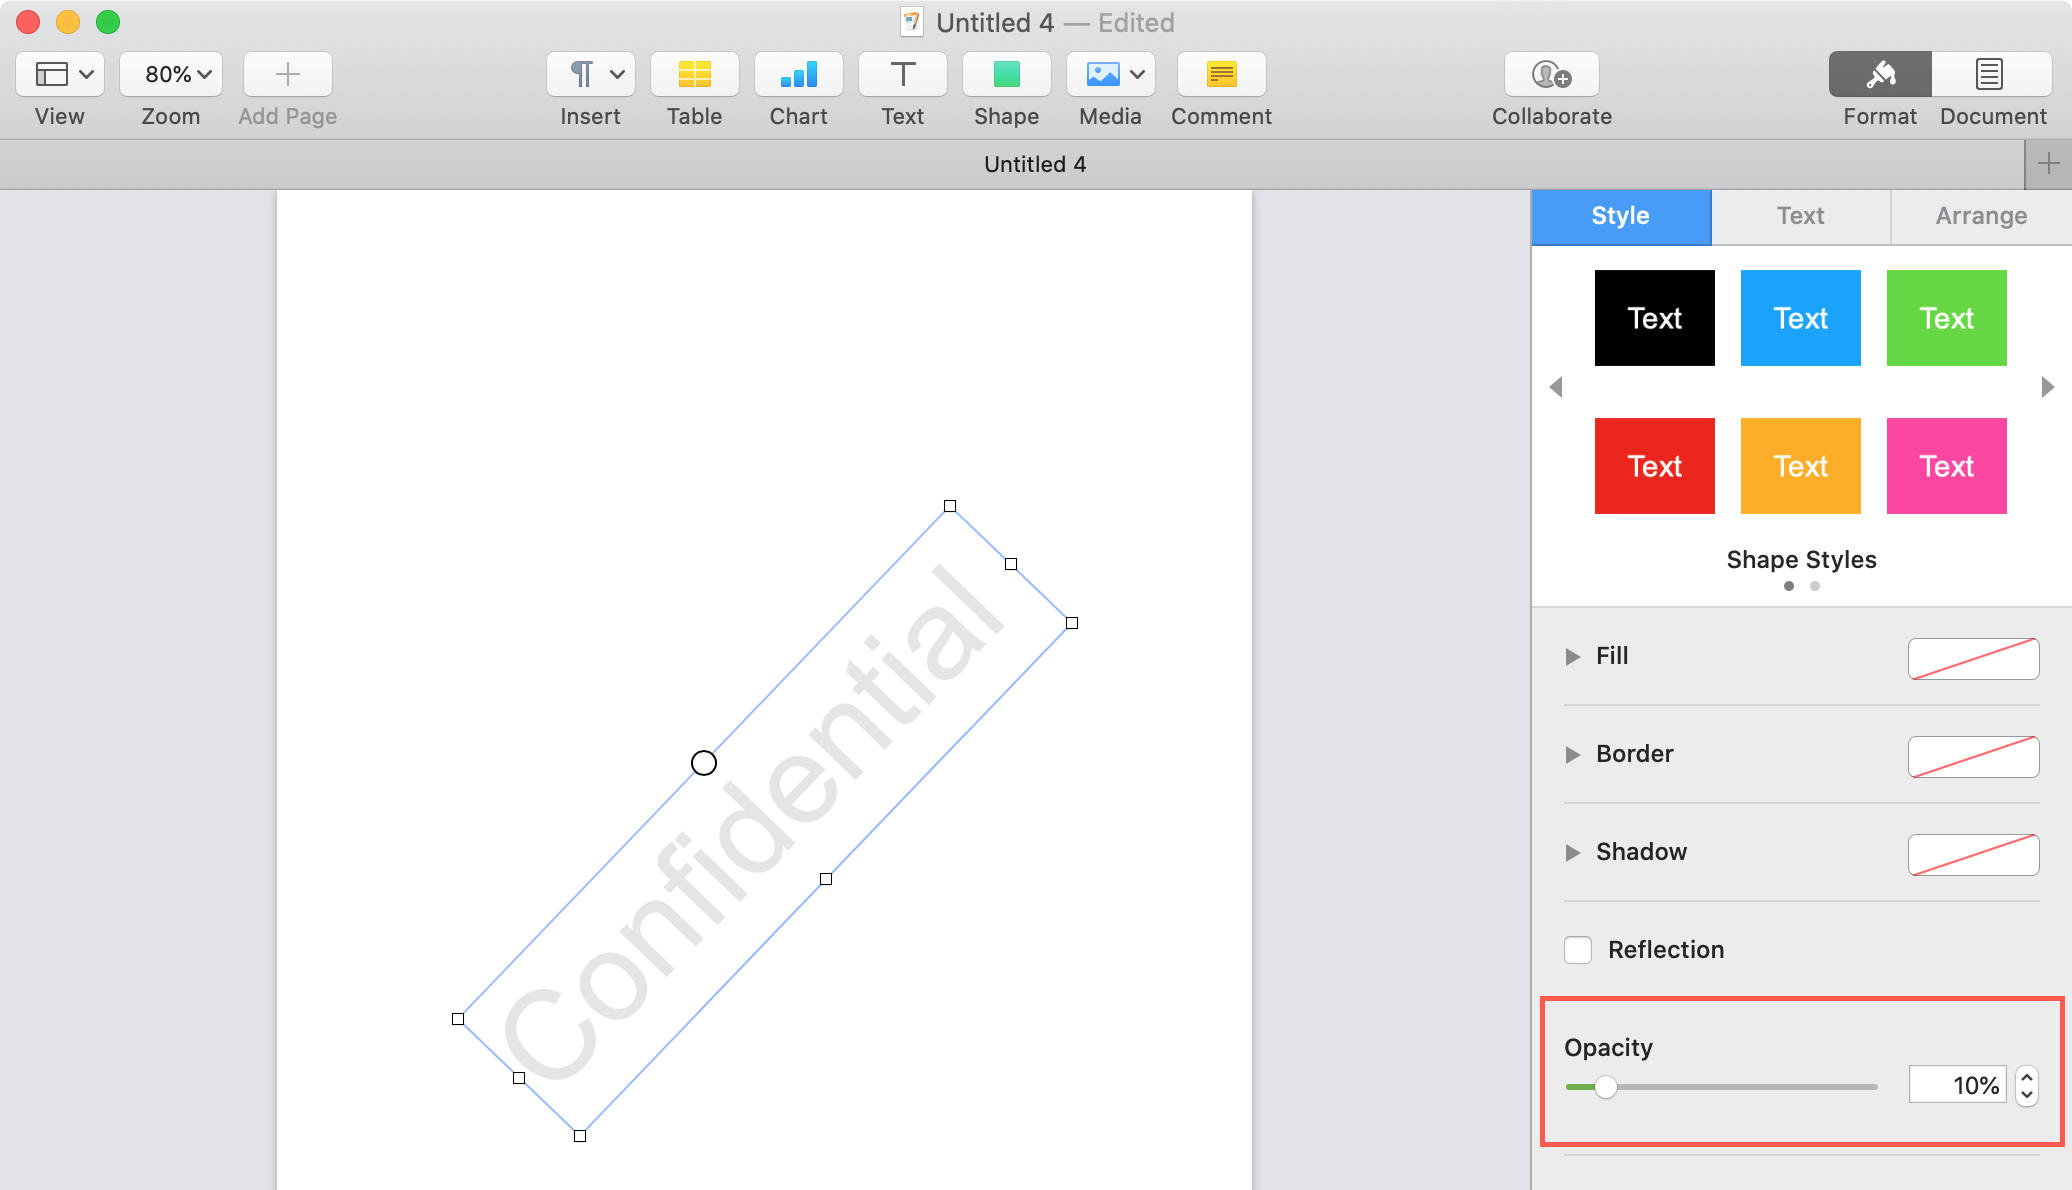Viewport: 2072px width, 1190px height.
Task: Click the View dropdown menu
Action: click(60, 73)
